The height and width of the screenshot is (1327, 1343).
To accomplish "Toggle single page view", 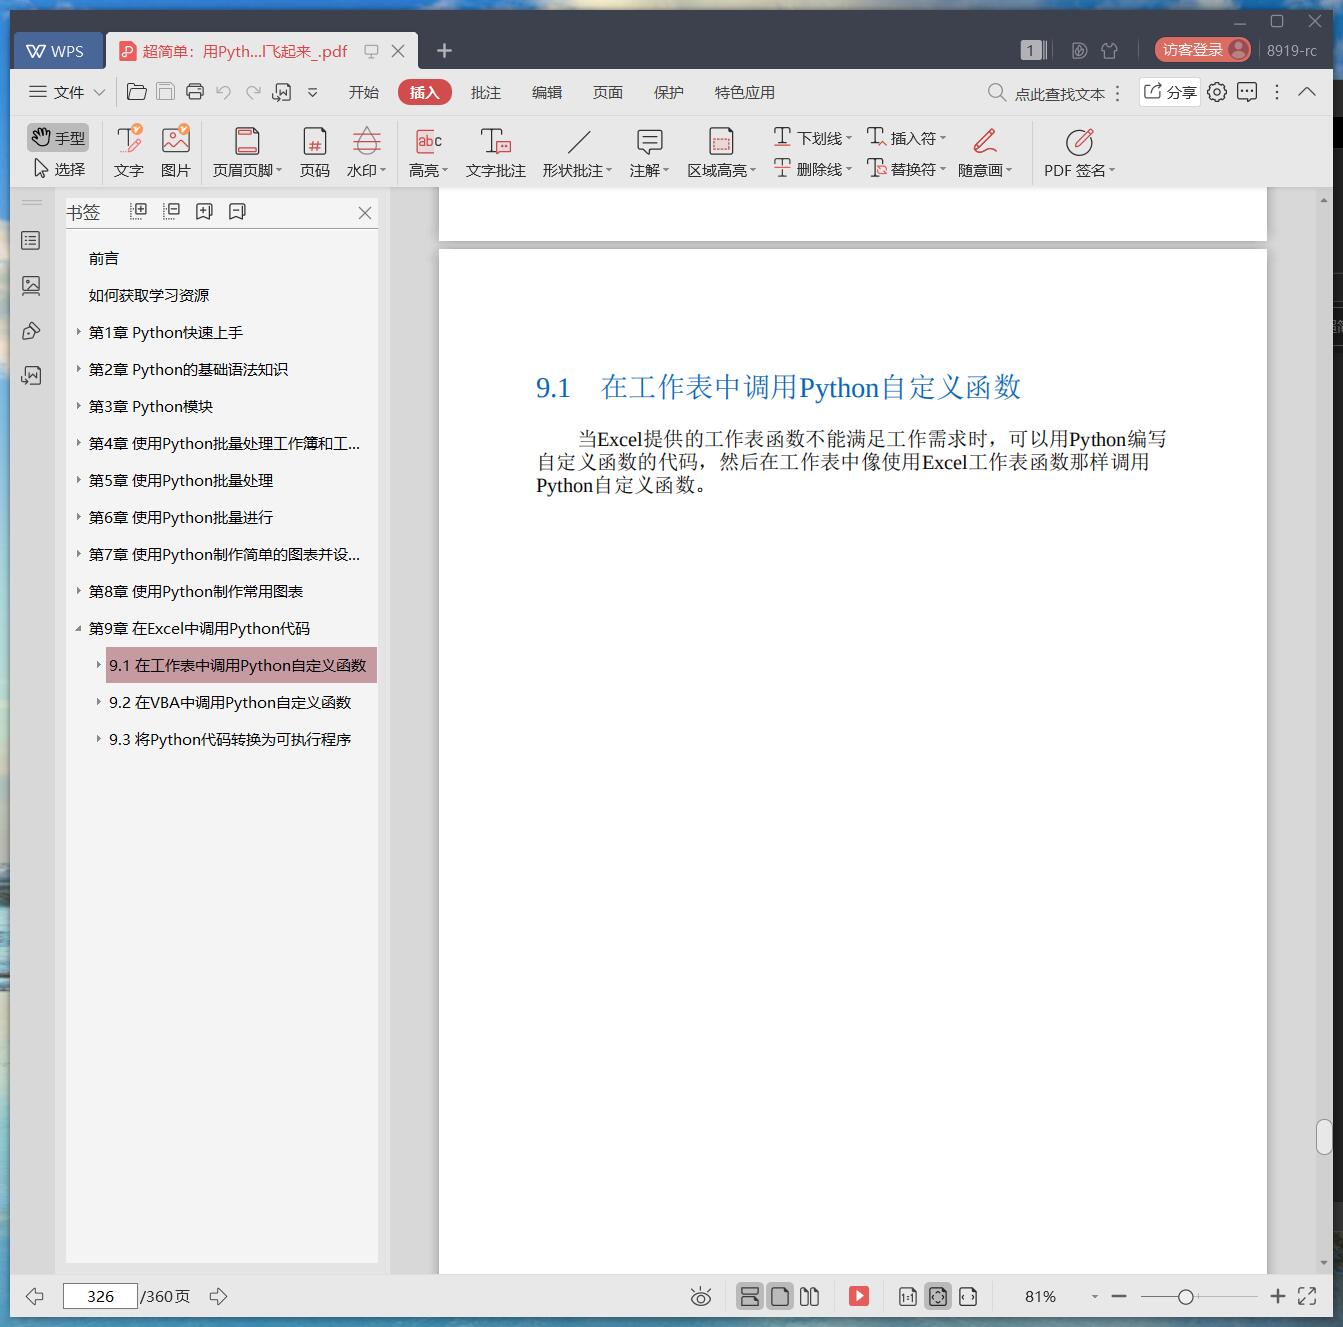I will (x=780, y=1296).
